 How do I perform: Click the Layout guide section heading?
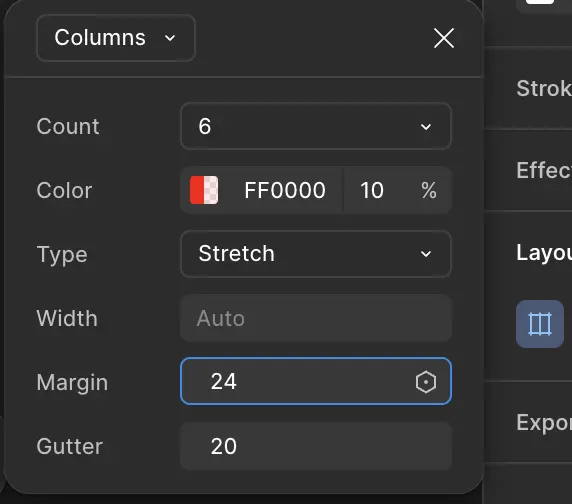(x=544, y=253)
